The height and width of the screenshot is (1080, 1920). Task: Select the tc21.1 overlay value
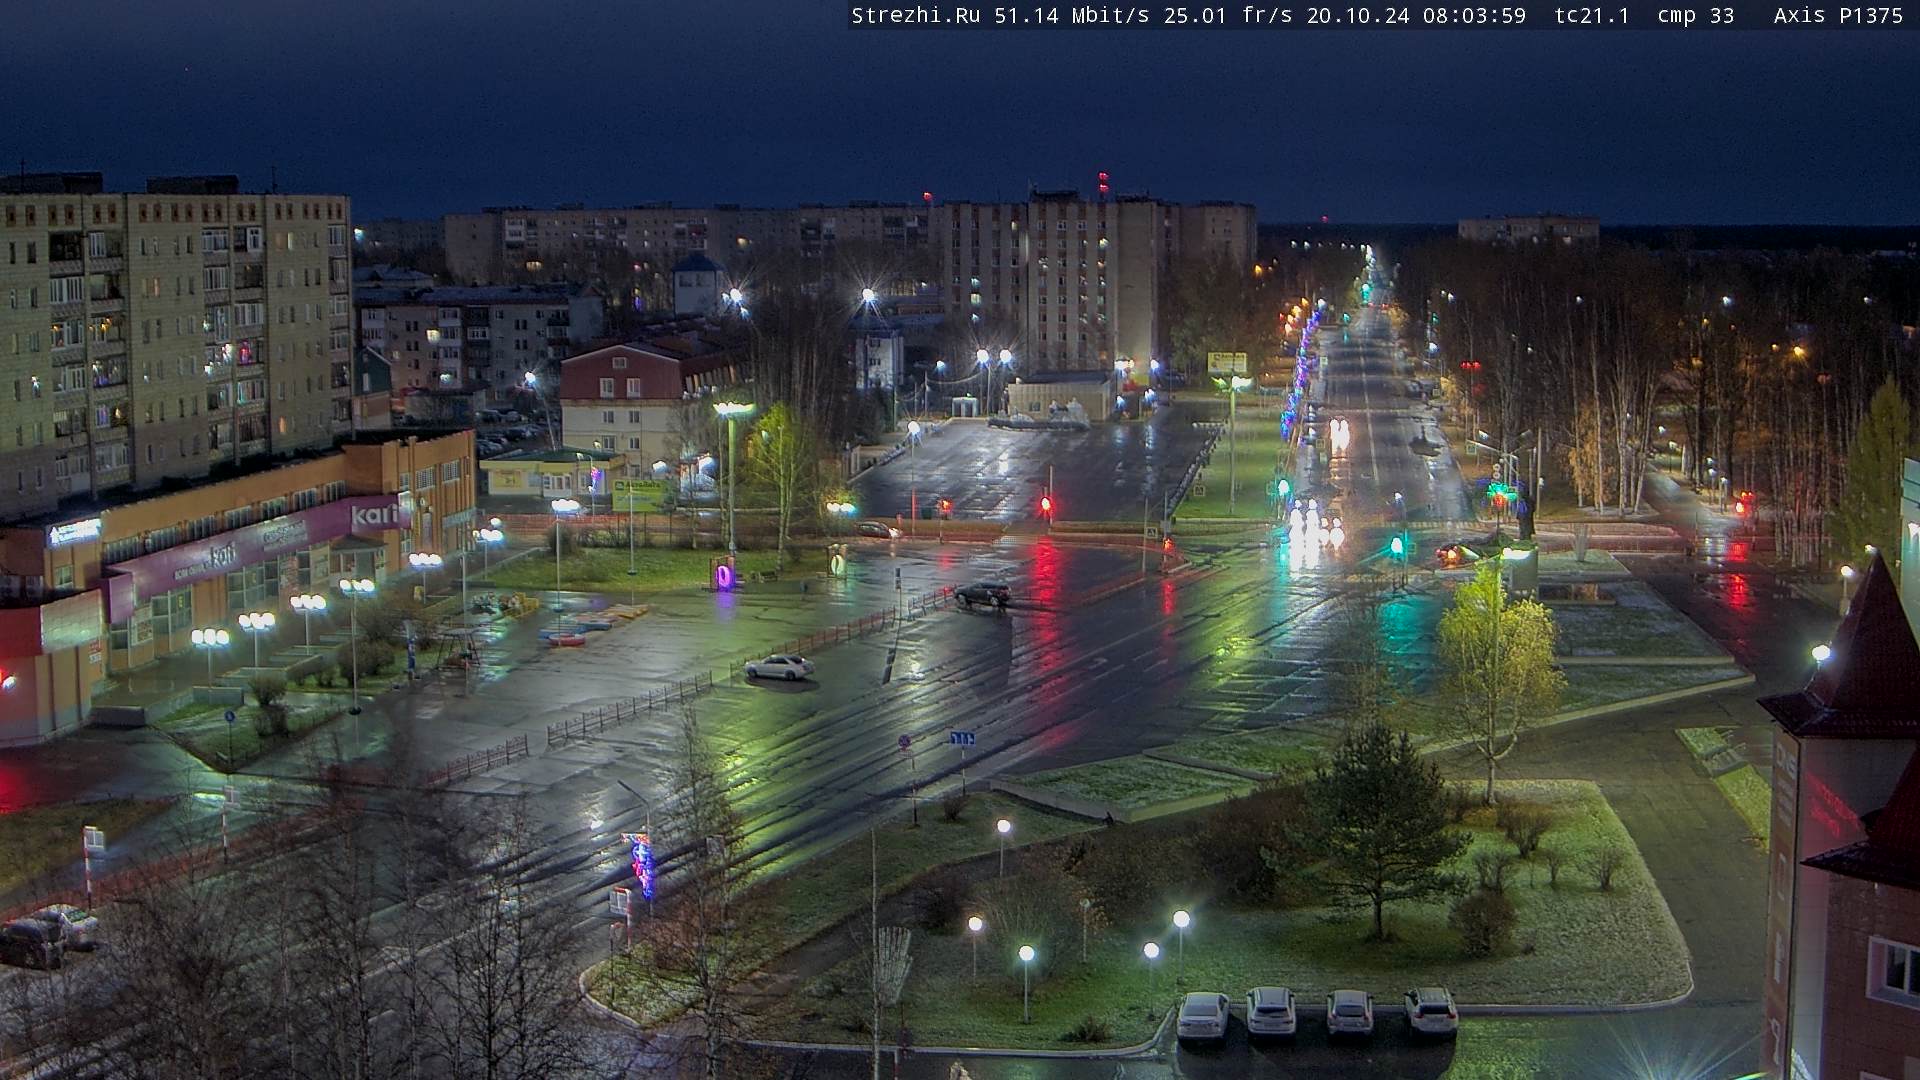(x=1592, y=15)
